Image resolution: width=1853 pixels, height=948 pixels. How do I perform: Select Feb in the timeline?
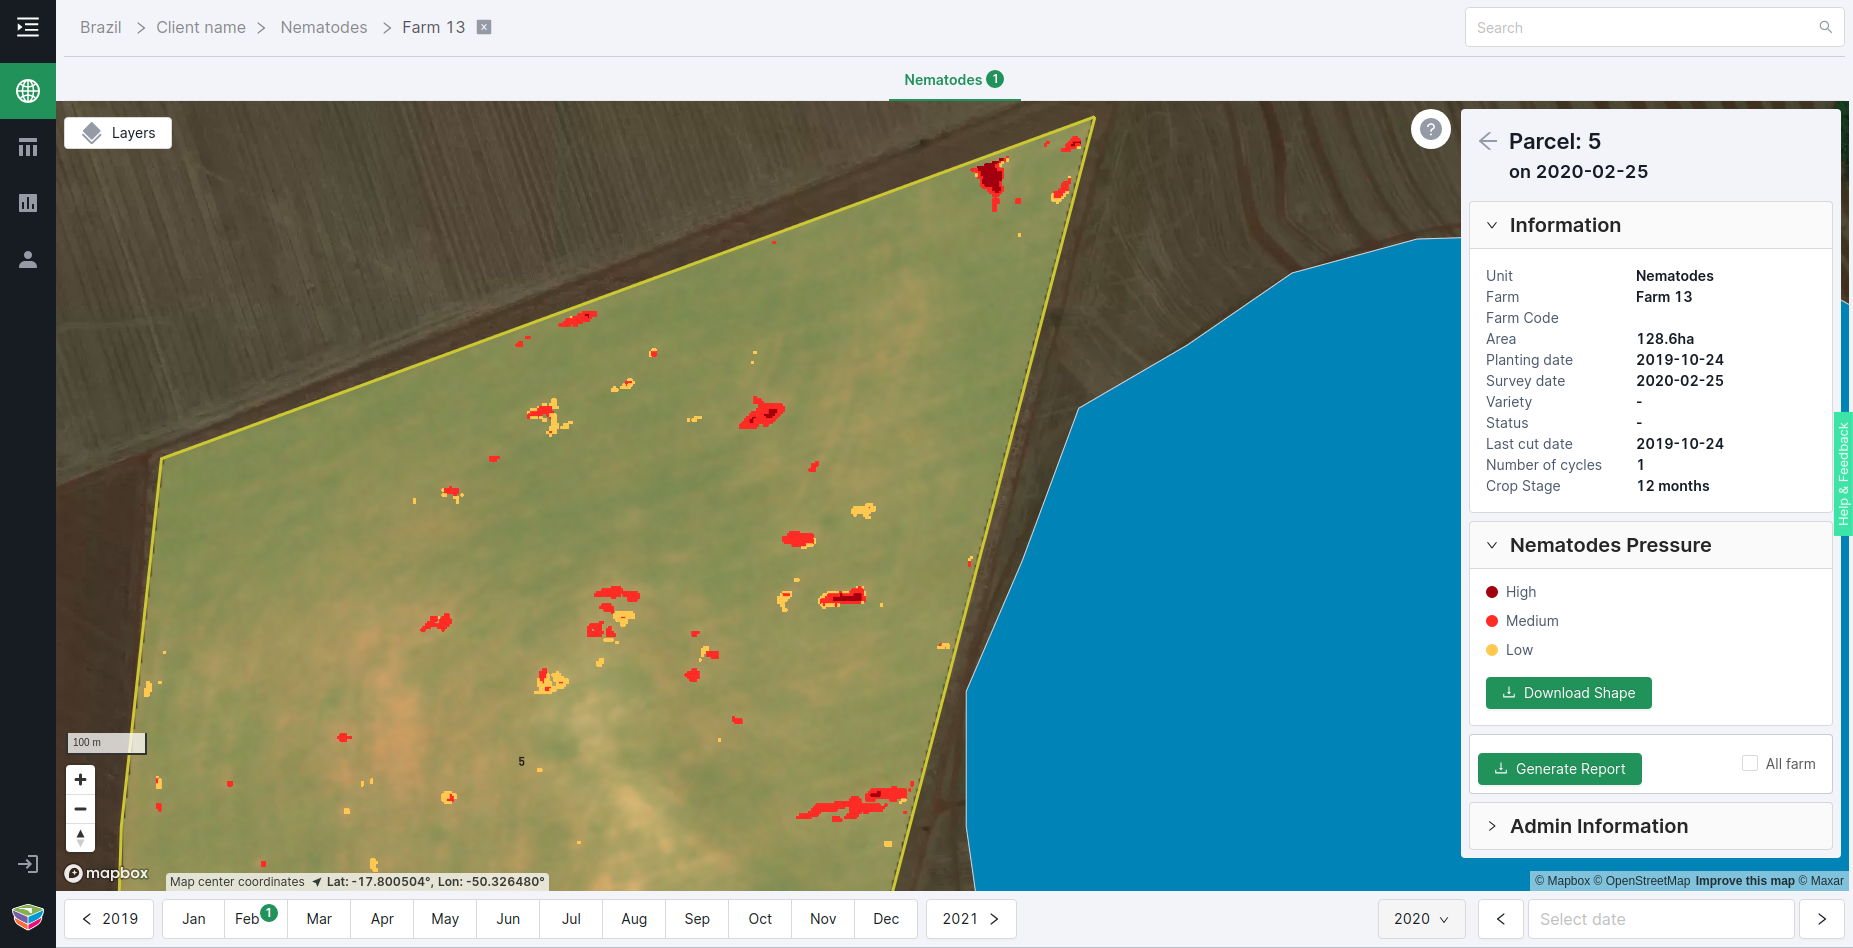pos(248,919)
